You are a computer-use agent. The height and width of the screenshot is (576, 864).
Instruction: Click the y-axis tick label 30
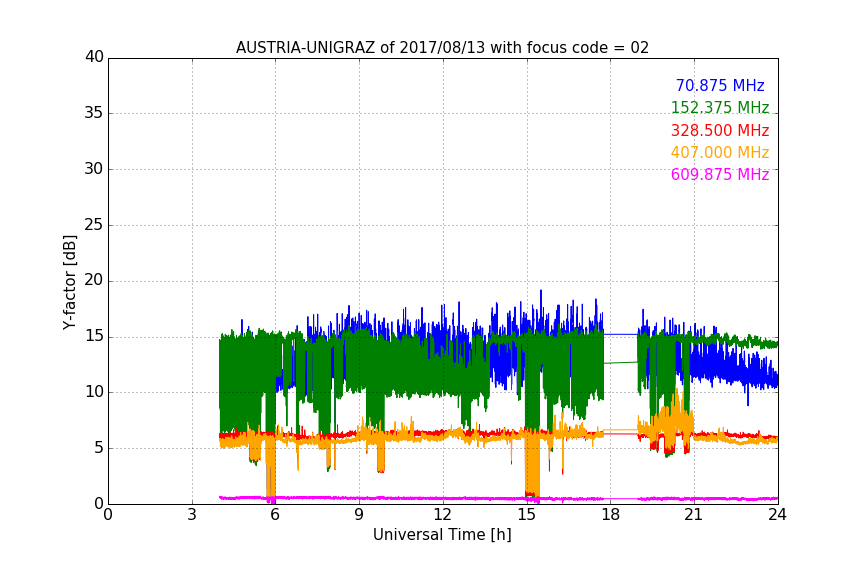(94, 169)
